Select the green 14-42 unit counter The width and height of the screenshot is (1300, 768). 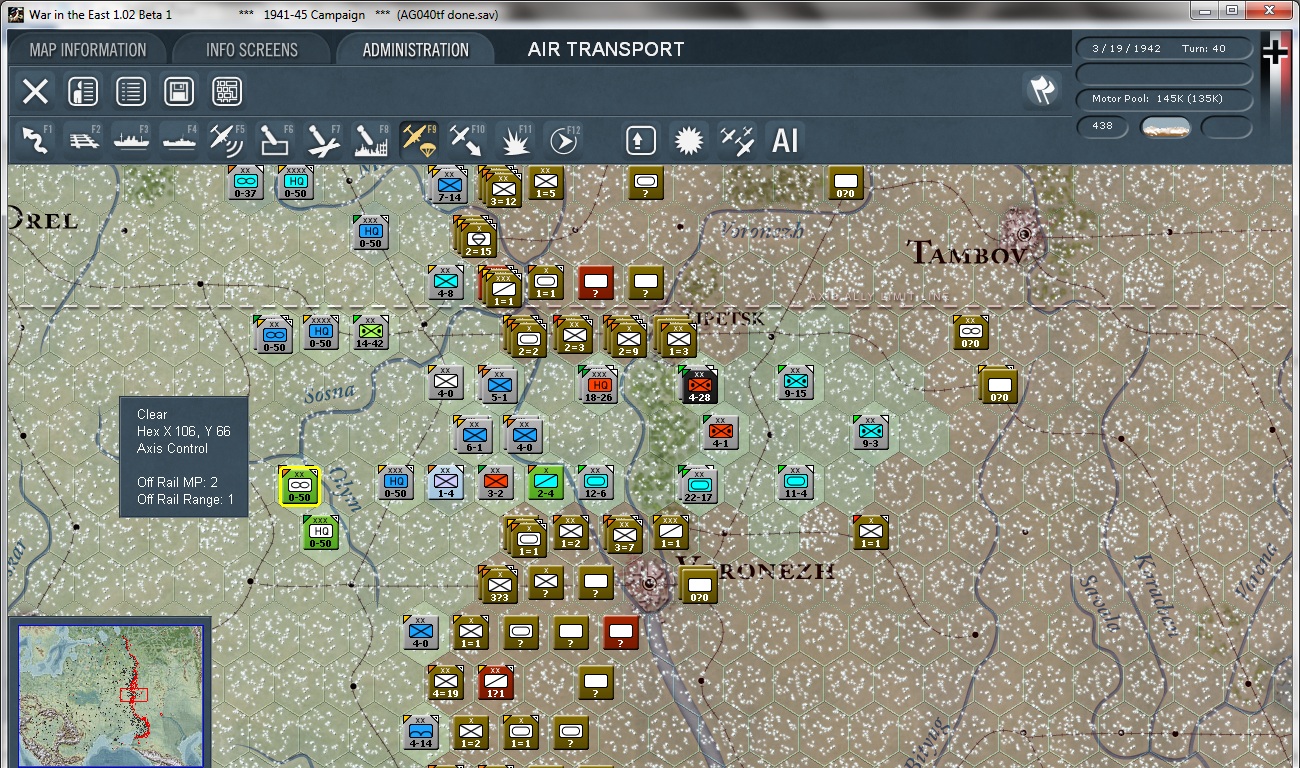pos(370,333)
